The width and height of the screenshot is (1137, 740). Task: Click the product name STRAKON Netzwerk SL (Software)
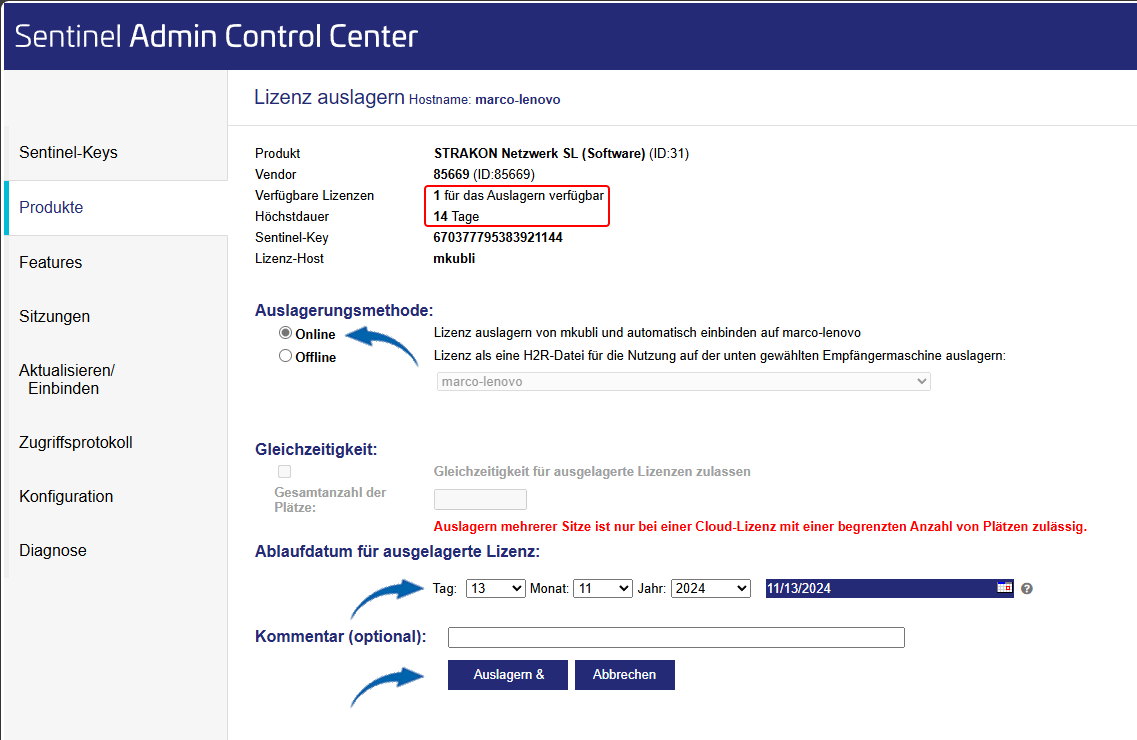click(x=539, y=154)
